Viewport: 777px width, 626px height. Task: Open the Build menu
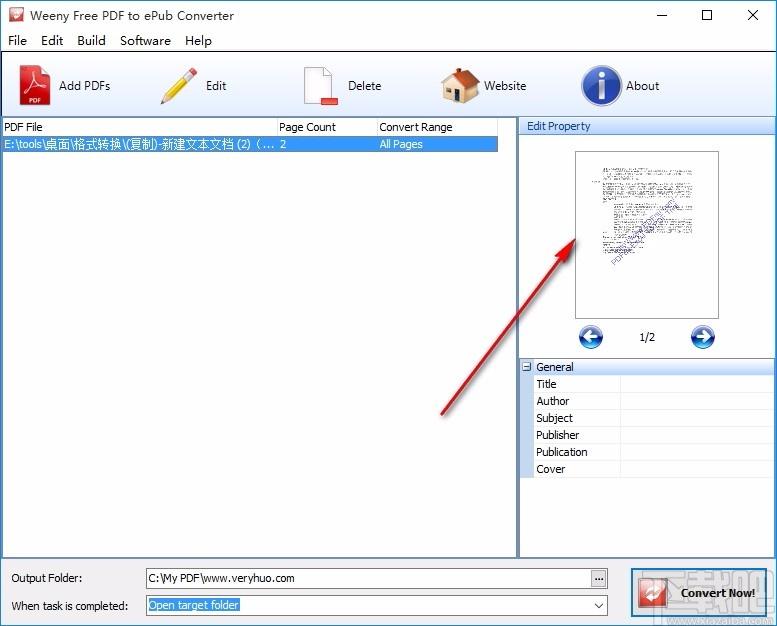coord(91,41)
